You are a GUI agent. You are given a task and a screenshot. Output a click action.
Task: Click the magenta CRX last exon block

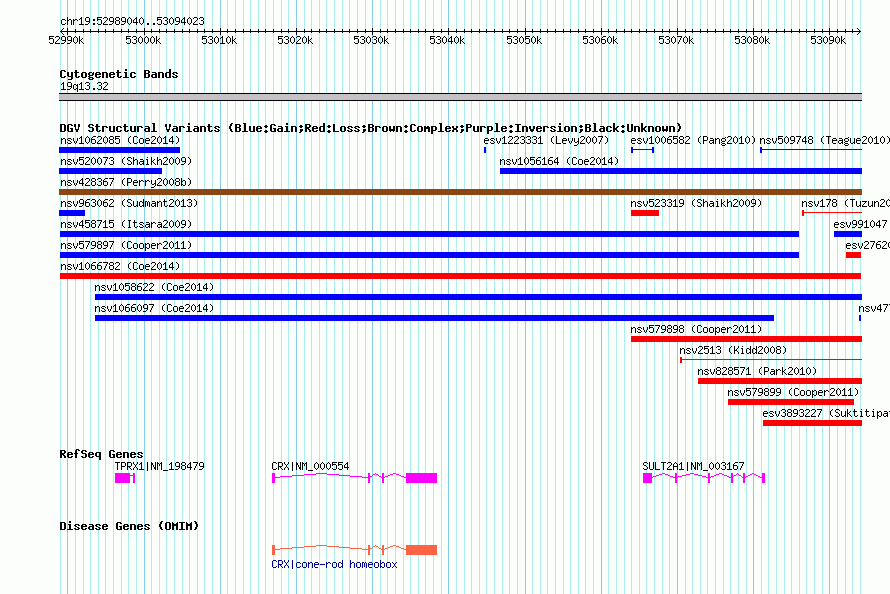coord(422,478)
